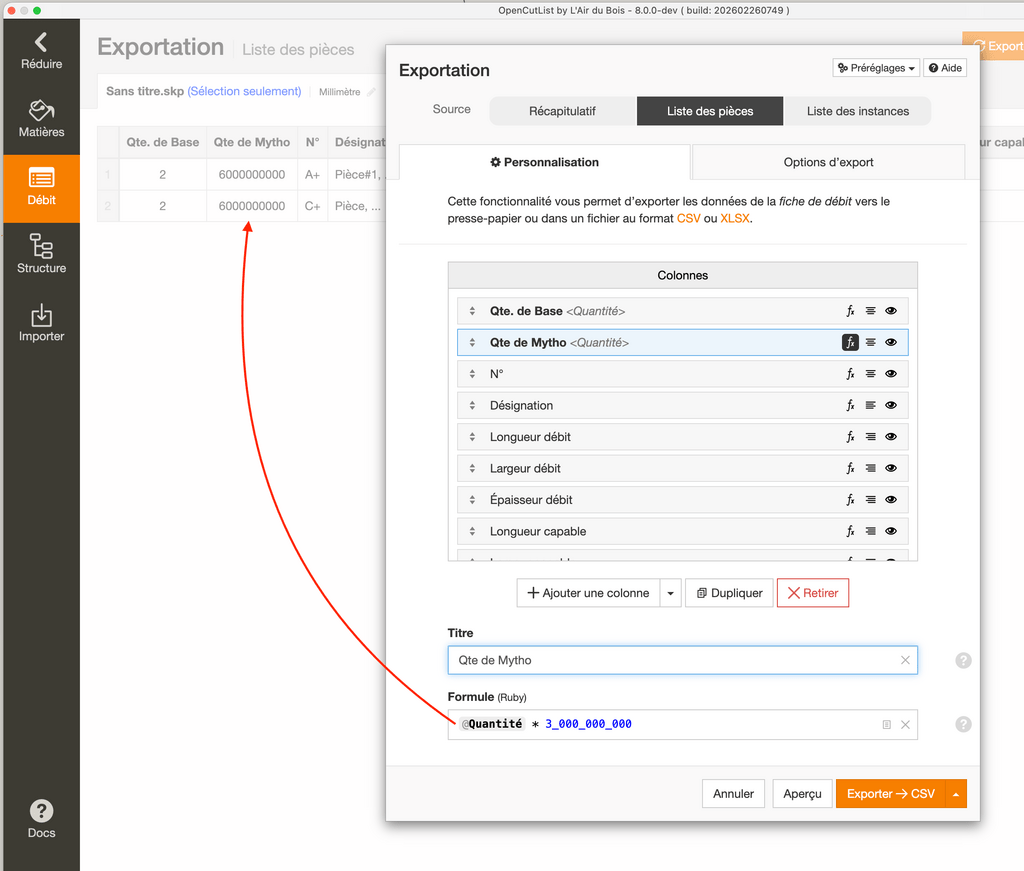Switch to the Options d'export tab
The image size is (1024, 871).
pyautogui.click(x=828, y=162)
